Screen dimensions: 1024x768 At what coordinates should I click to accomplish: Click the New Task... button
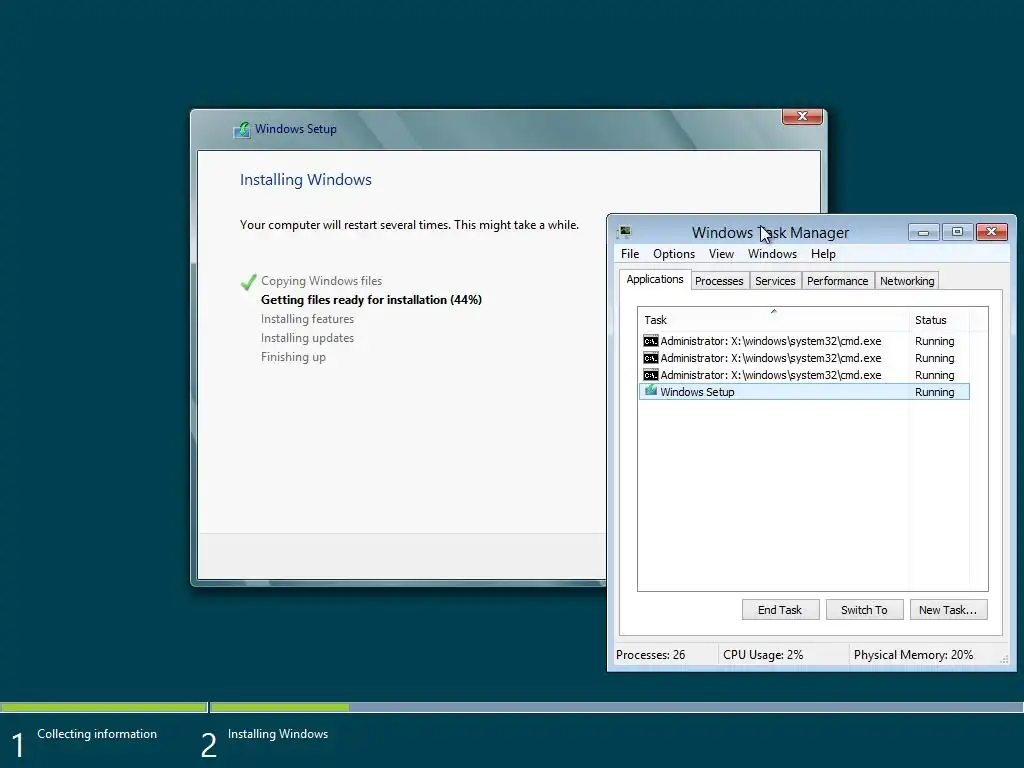[948, 610]
